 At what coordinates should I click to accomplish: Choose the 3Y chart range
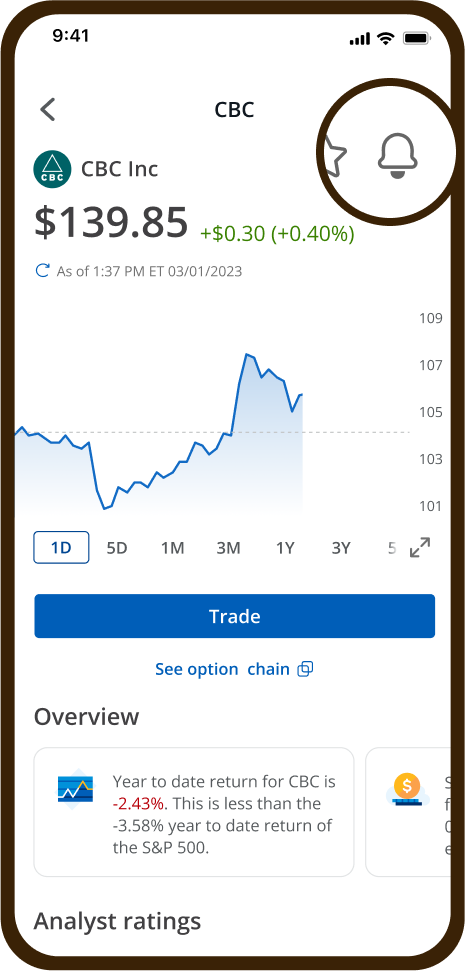341,547
